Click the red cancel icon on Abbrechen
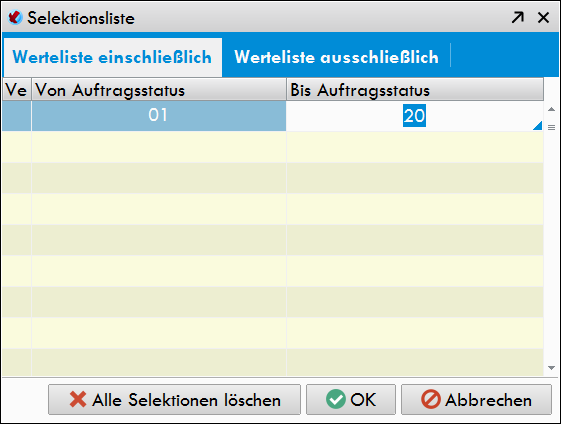Image resolution: width=561 pixels, height=424 pixels. coord(431,399)
